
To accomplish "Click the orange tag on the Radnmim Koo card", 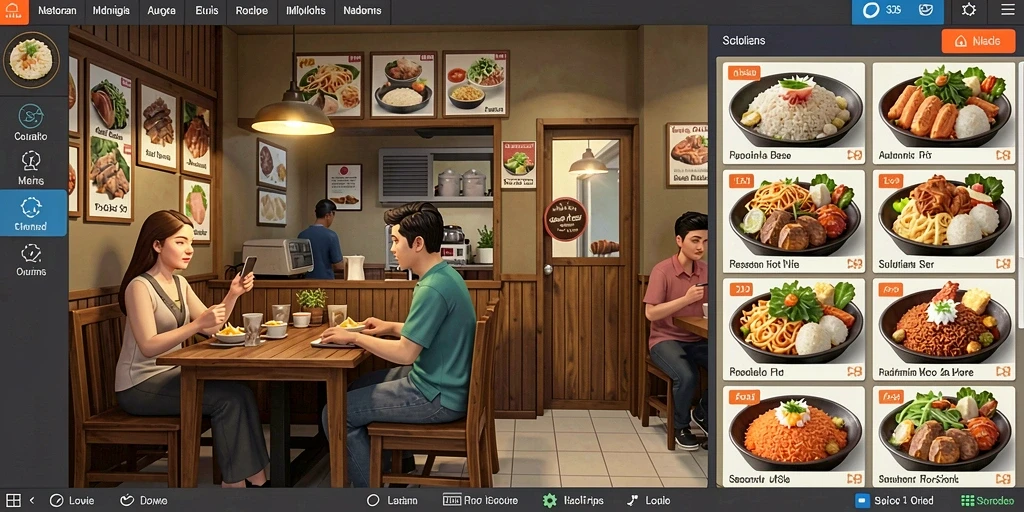I will (x=891, y=288).
